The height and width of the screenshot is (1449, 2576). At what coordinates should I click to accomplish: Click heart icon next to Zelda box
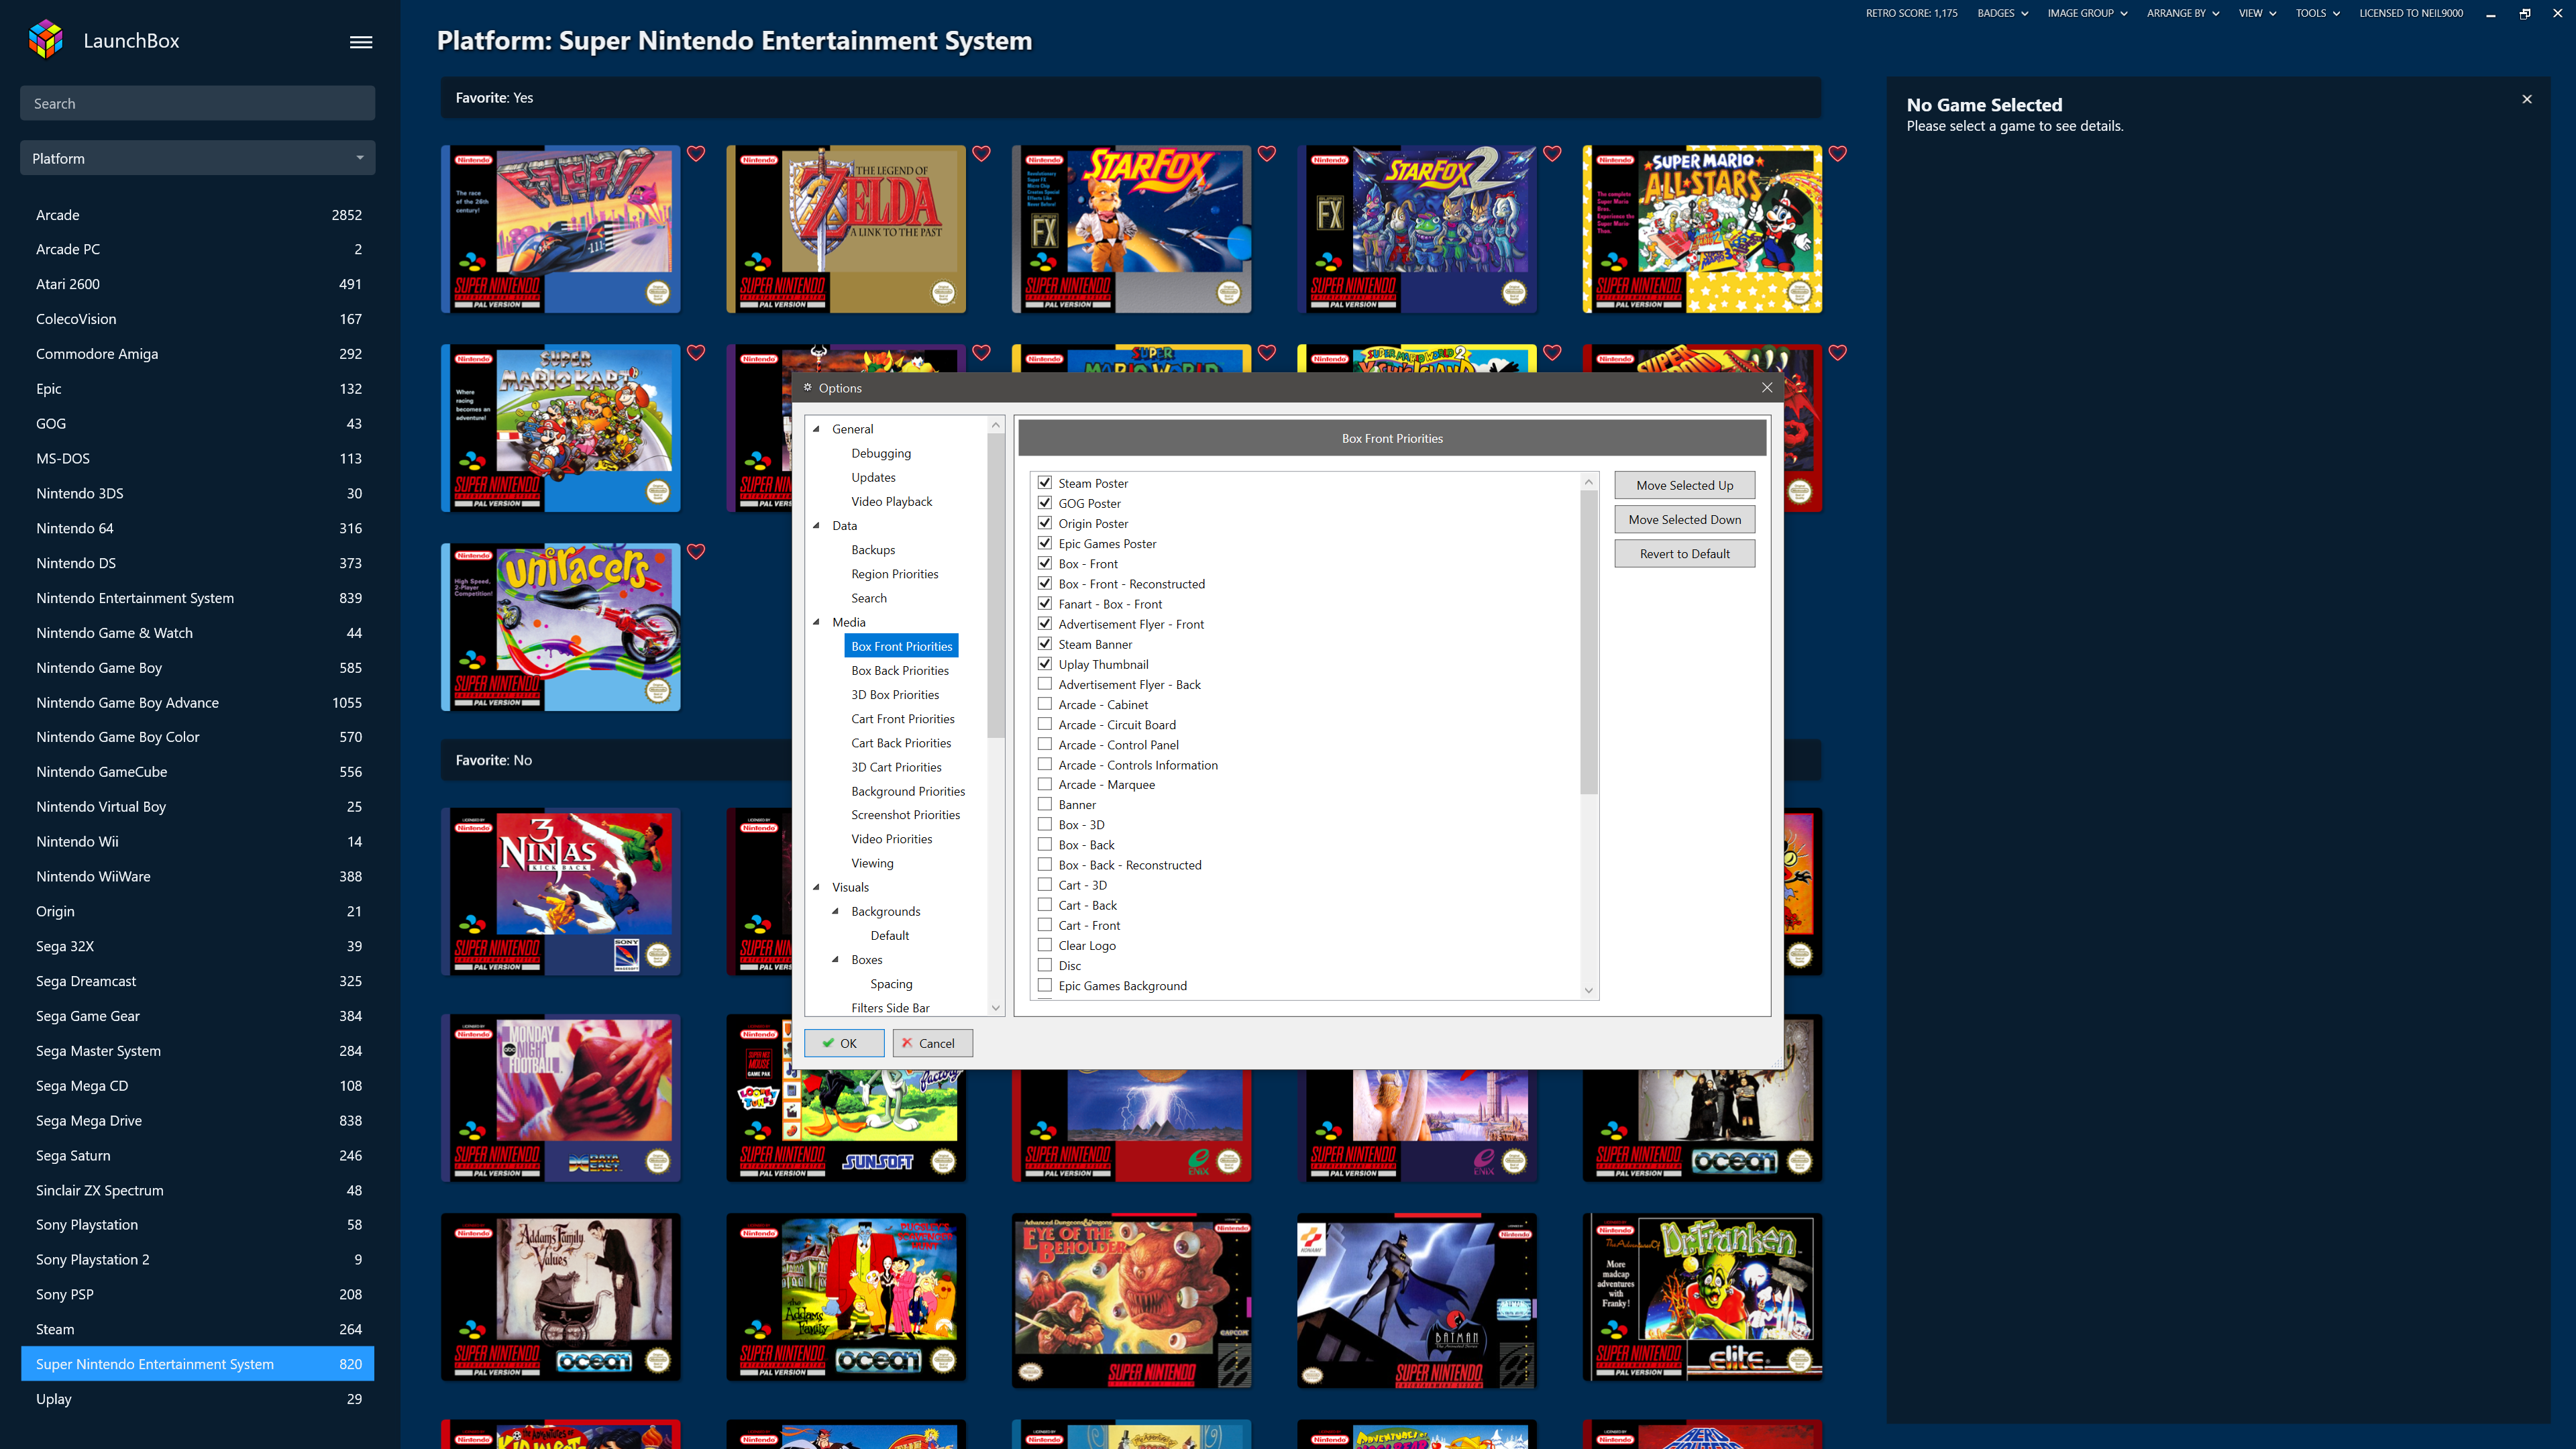(981, 153)
